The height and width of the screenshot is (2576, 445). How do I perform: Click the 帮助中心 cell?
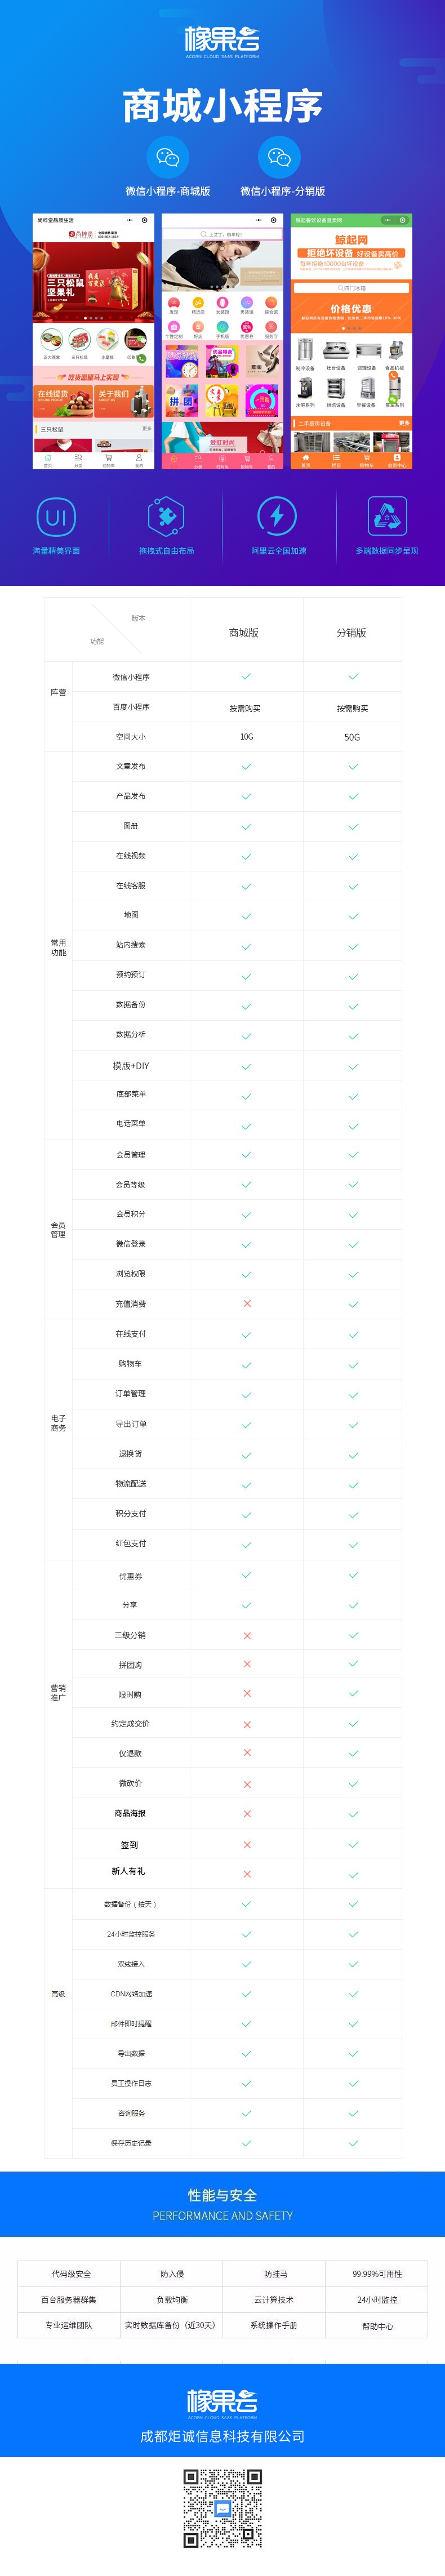[x=377, y=2326]
